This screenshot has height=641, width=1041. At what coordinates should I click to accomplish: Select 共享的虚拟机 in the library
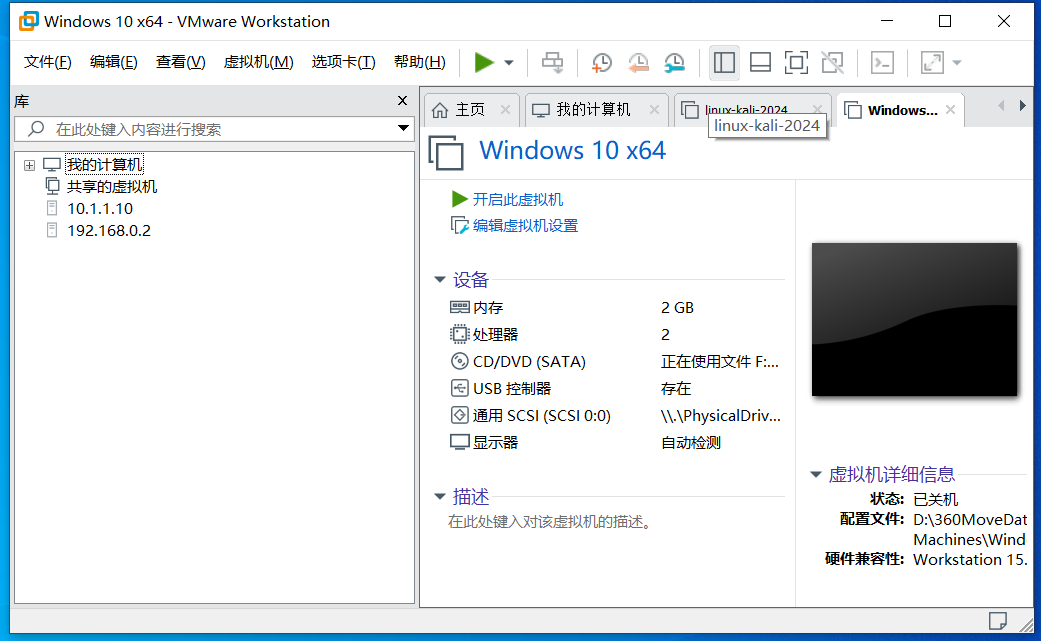coord(112,186)
